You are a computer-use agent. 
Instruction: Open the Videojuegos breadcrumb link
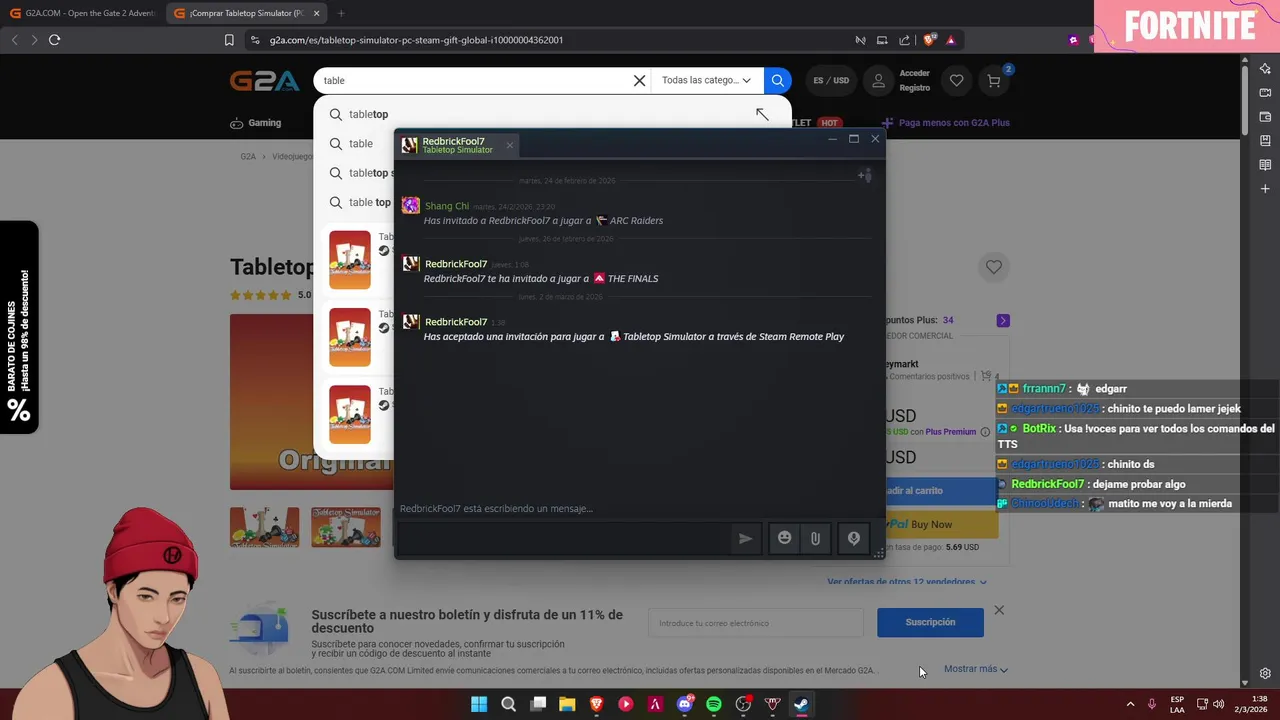pos(292,157)
